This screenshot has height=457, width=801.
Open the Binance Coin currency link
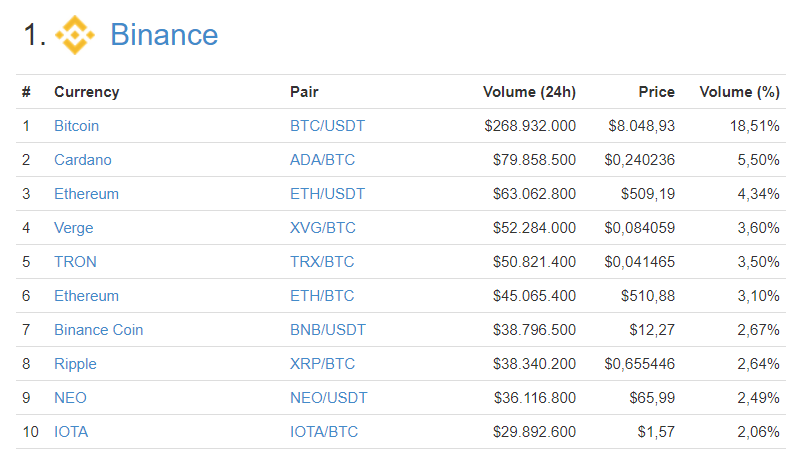[99, 330]
